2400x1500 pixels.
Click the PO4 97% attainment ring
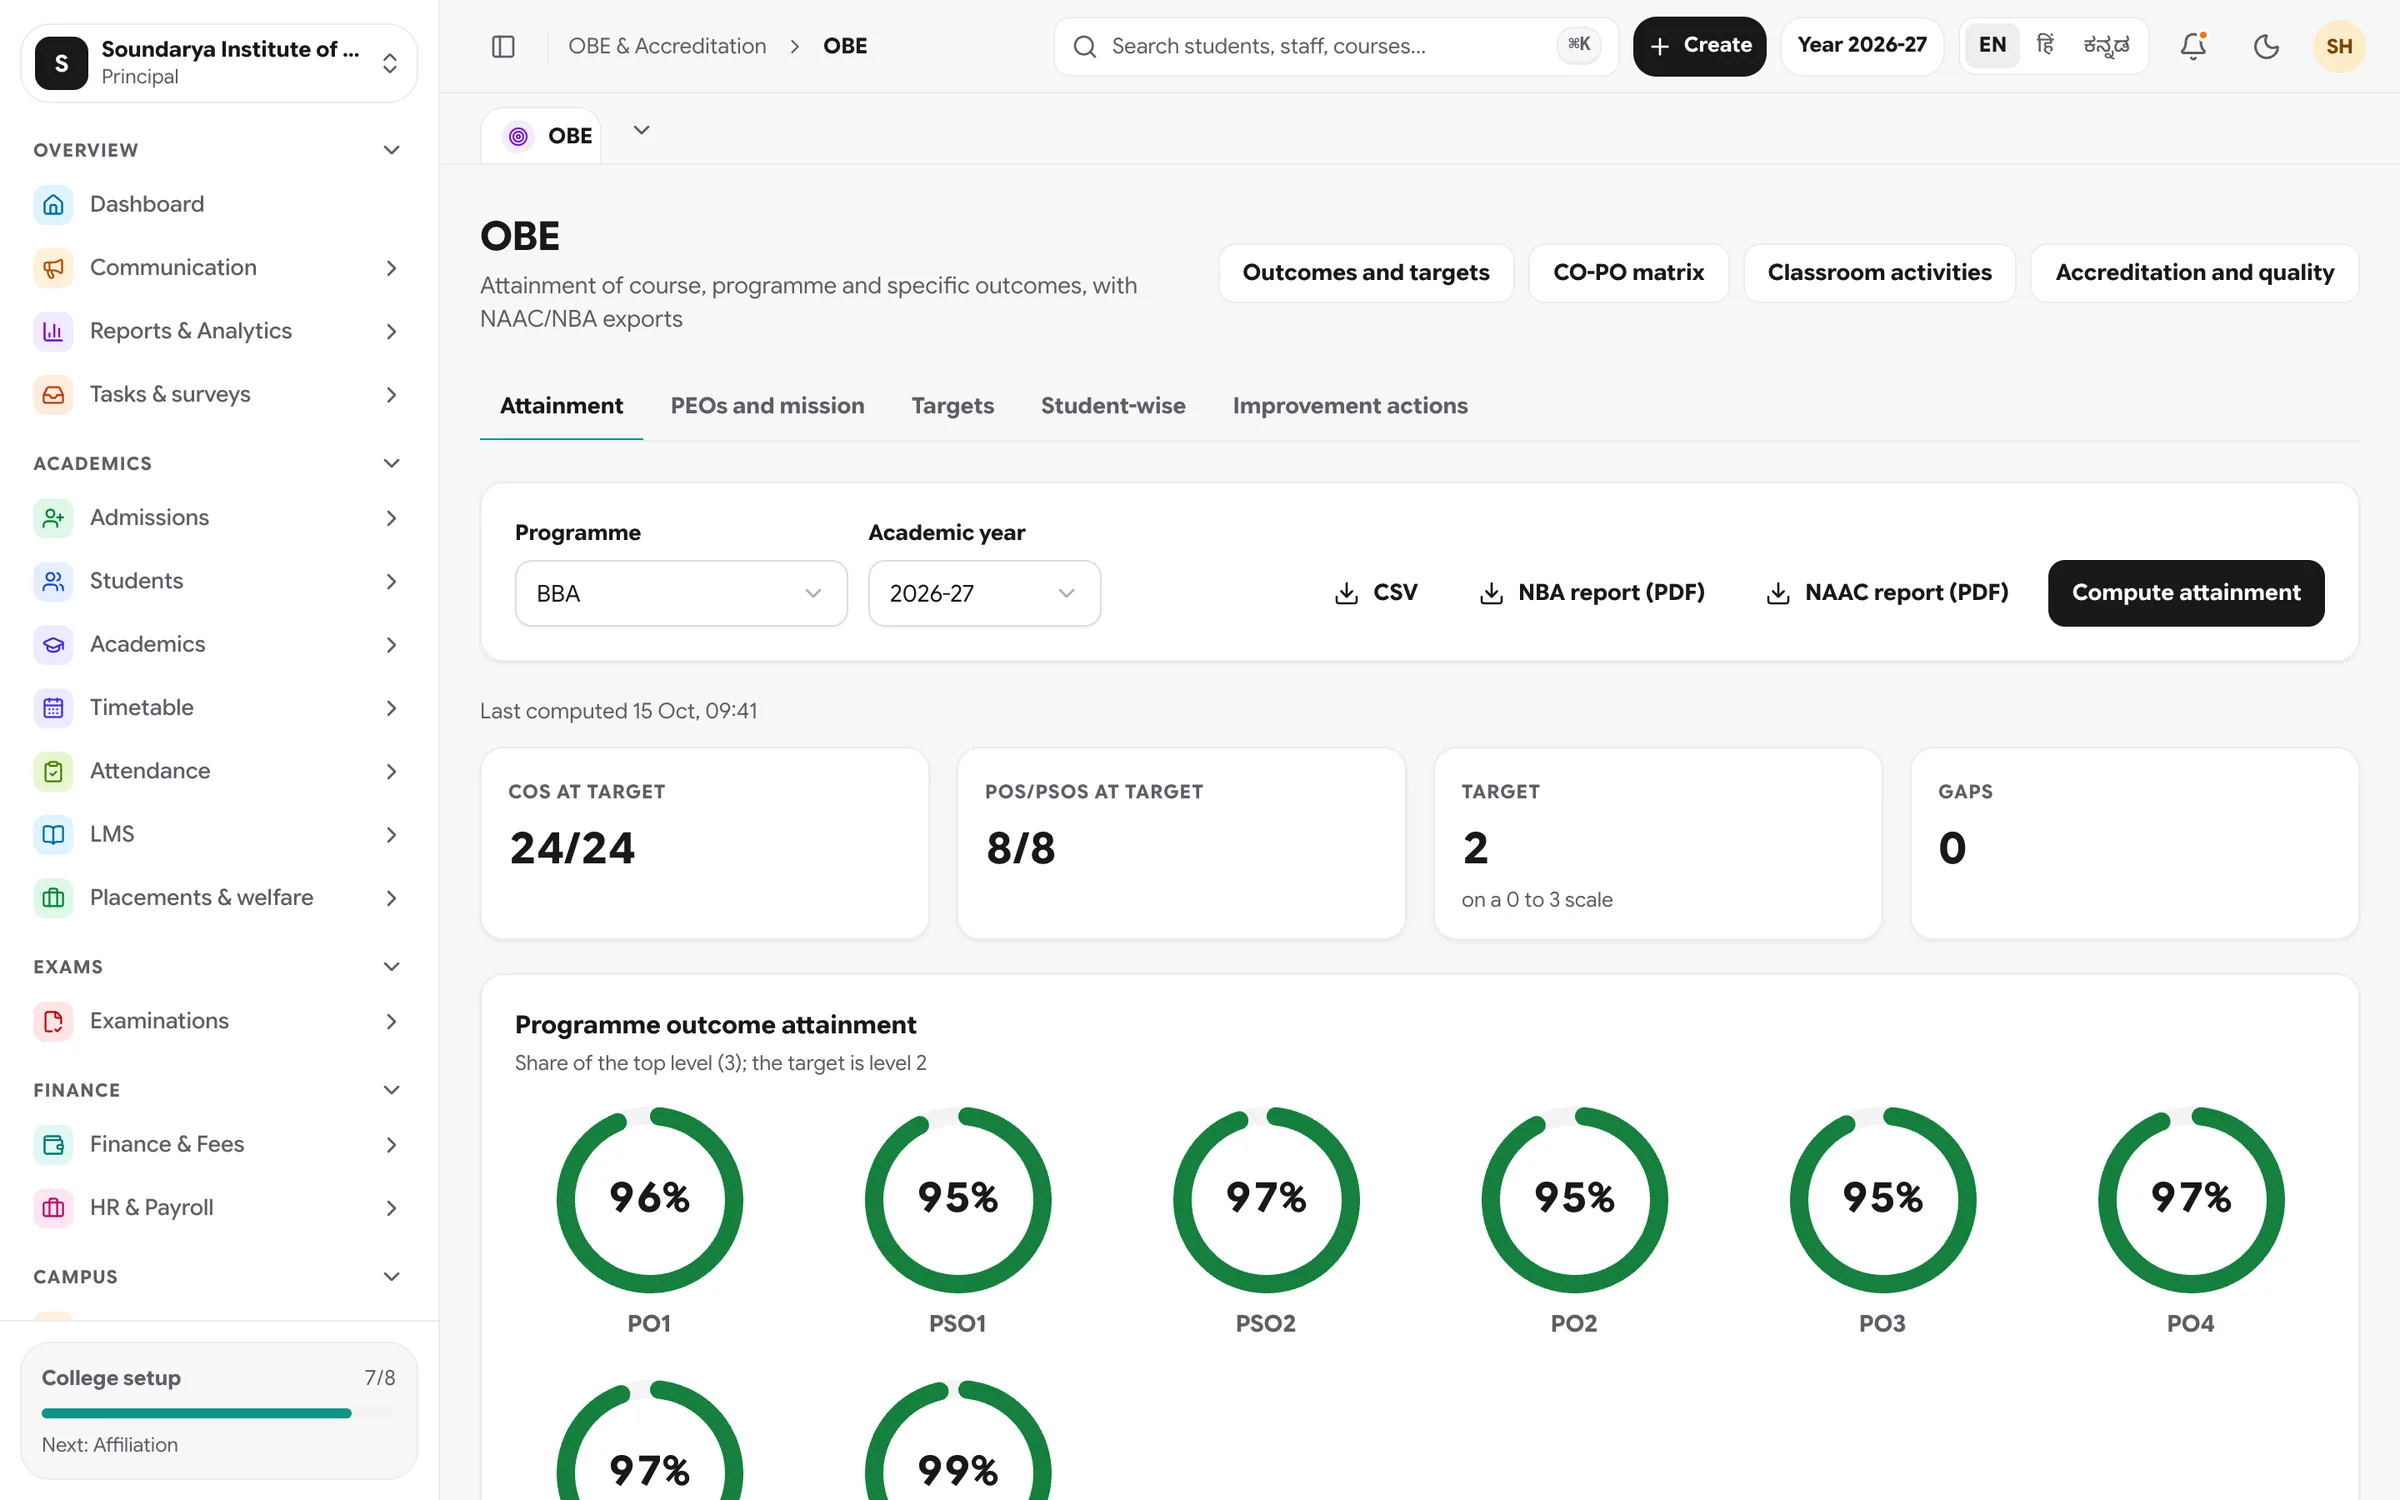[x=2190, y=1198]
